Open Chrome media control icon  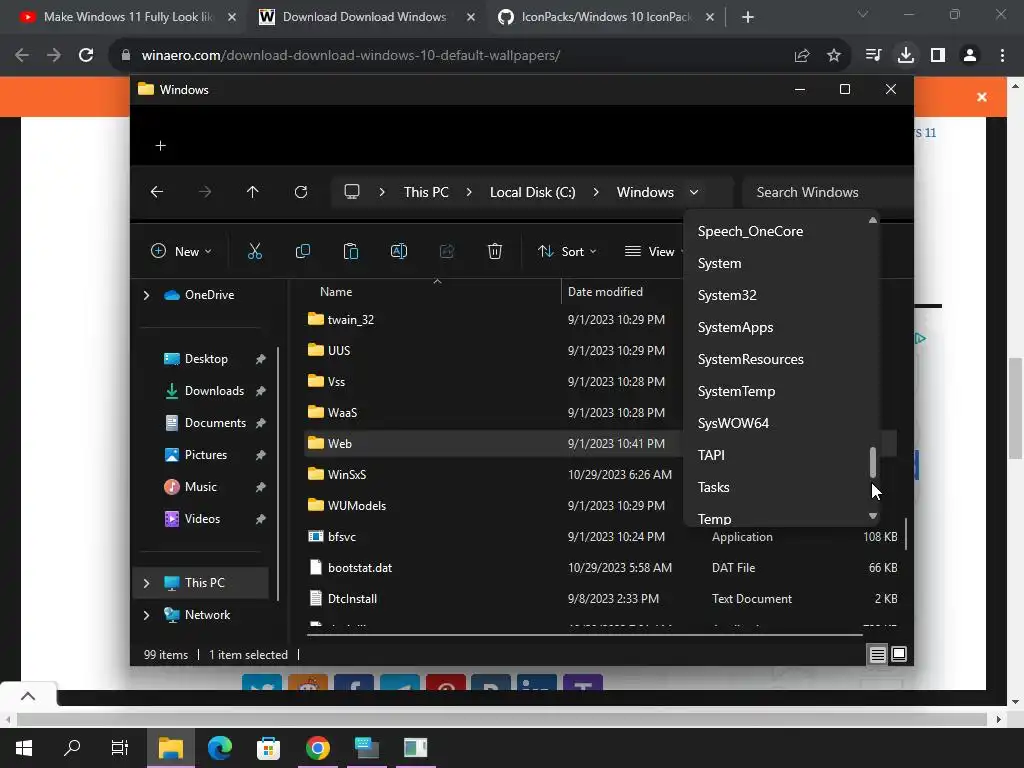pos(873,56)
